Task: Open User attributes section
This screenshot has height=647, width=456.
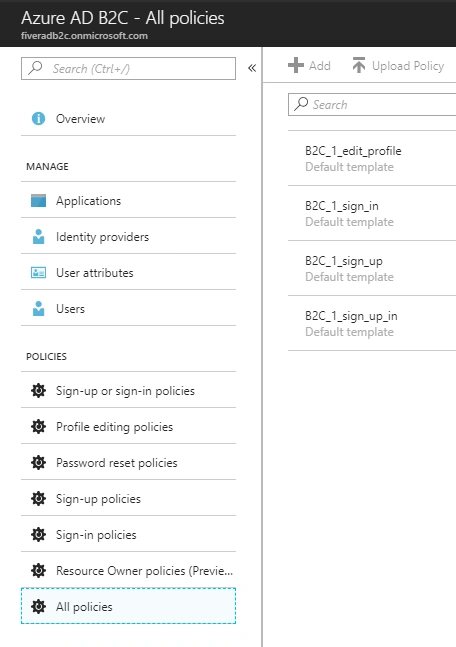Action: tap(128, 273)
